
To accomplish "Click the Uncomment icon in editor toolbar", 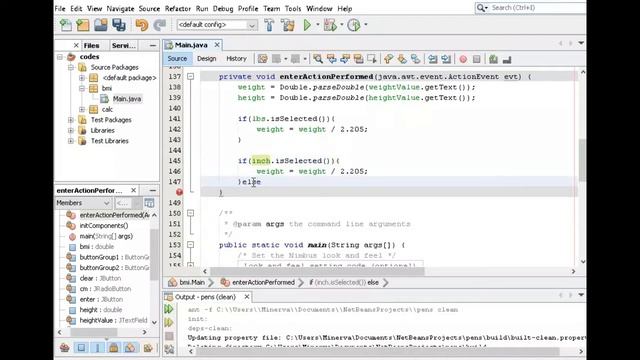I will (x=507, y=59).
